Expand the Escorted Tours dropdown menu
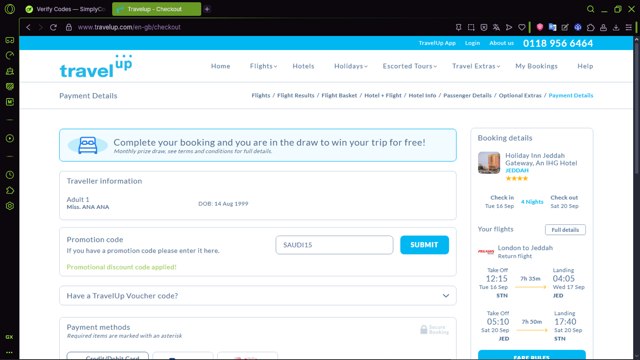The height and width of the screenshot is (360, 640). click(x=409, y=66)
